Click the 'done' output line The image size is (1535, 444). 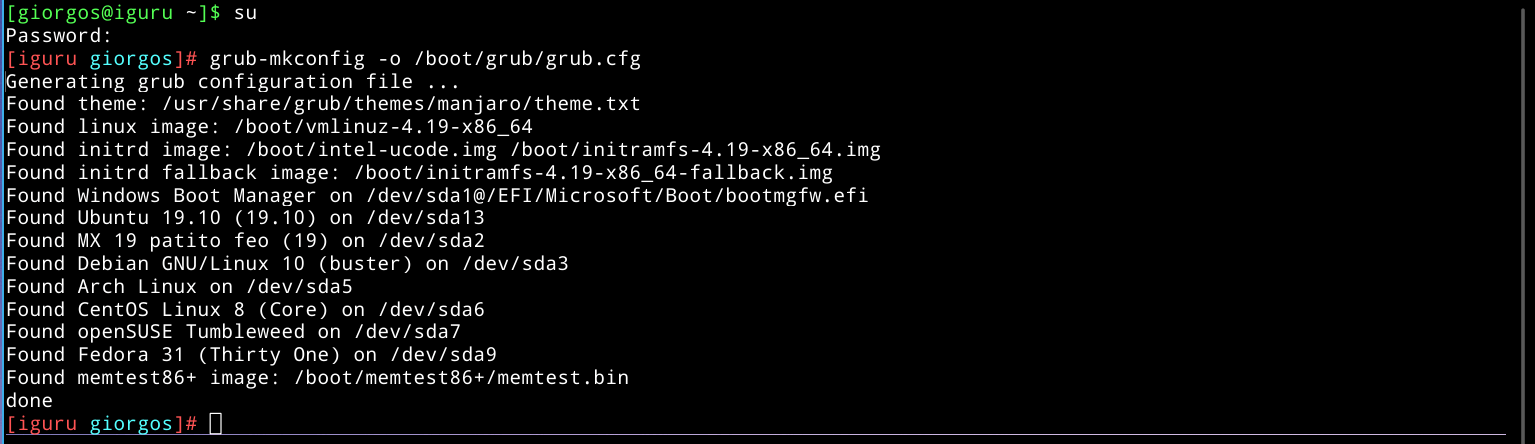[x=29, y=401]
